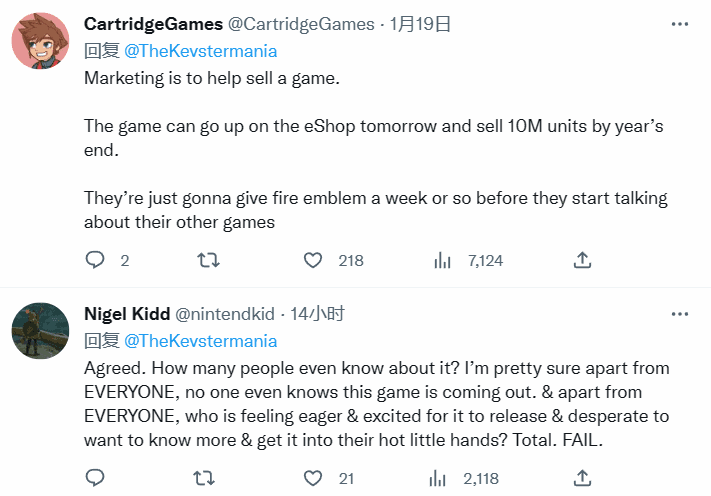Image resolution: width=711 pixels, height=496 pixels.
Task: Click @TheKevstermania mention in Nigel's reply
Action: pos(201,340)
